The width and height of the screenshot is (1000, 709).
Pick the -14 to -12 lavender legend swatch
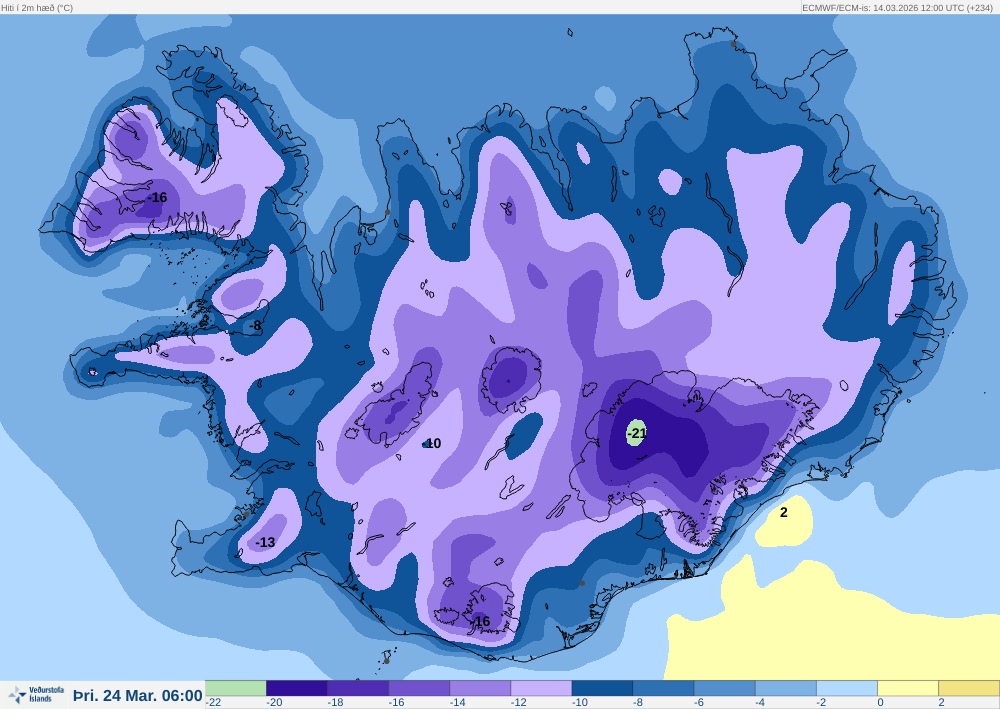[x=480, y=688]
